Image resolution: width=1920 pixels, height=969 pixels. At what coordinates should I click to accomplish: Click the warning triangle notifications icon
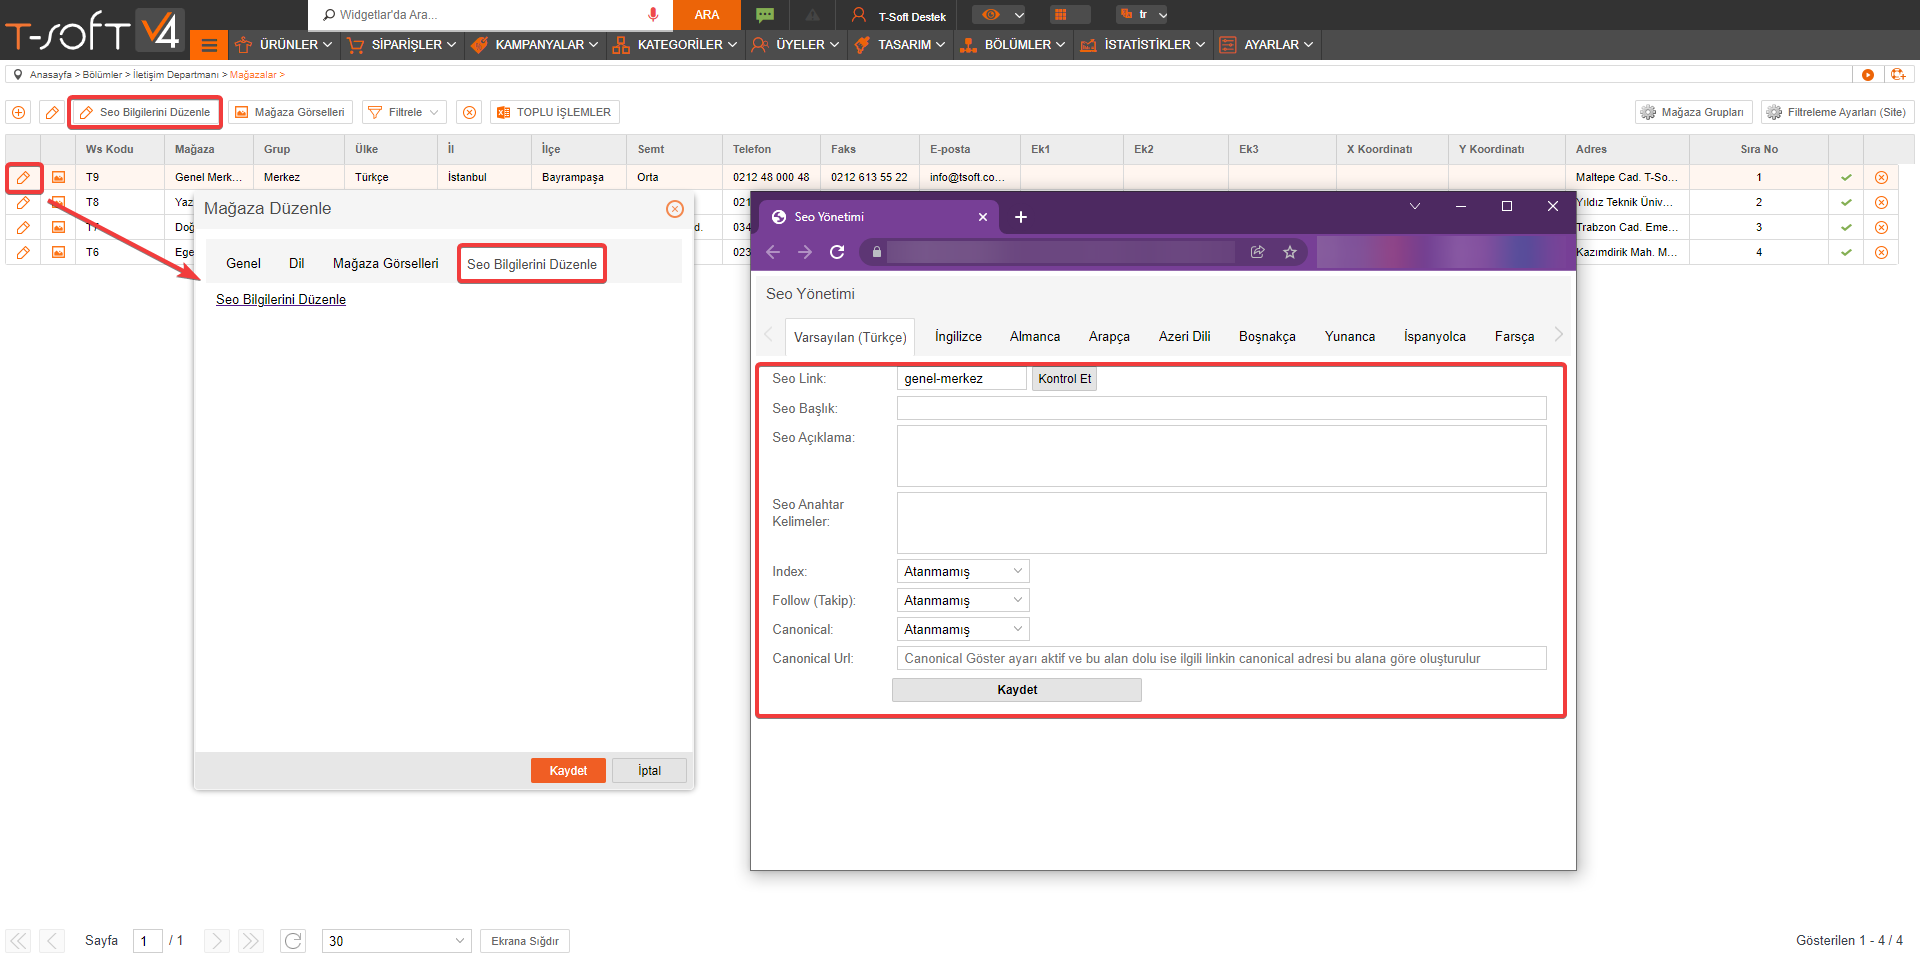pos(812,15)
